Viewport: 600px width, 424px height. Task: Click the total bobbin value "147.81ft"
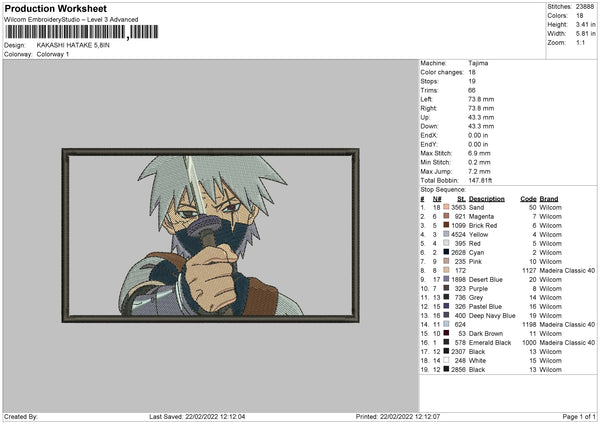pyautogui.click(x=480, y=180)
